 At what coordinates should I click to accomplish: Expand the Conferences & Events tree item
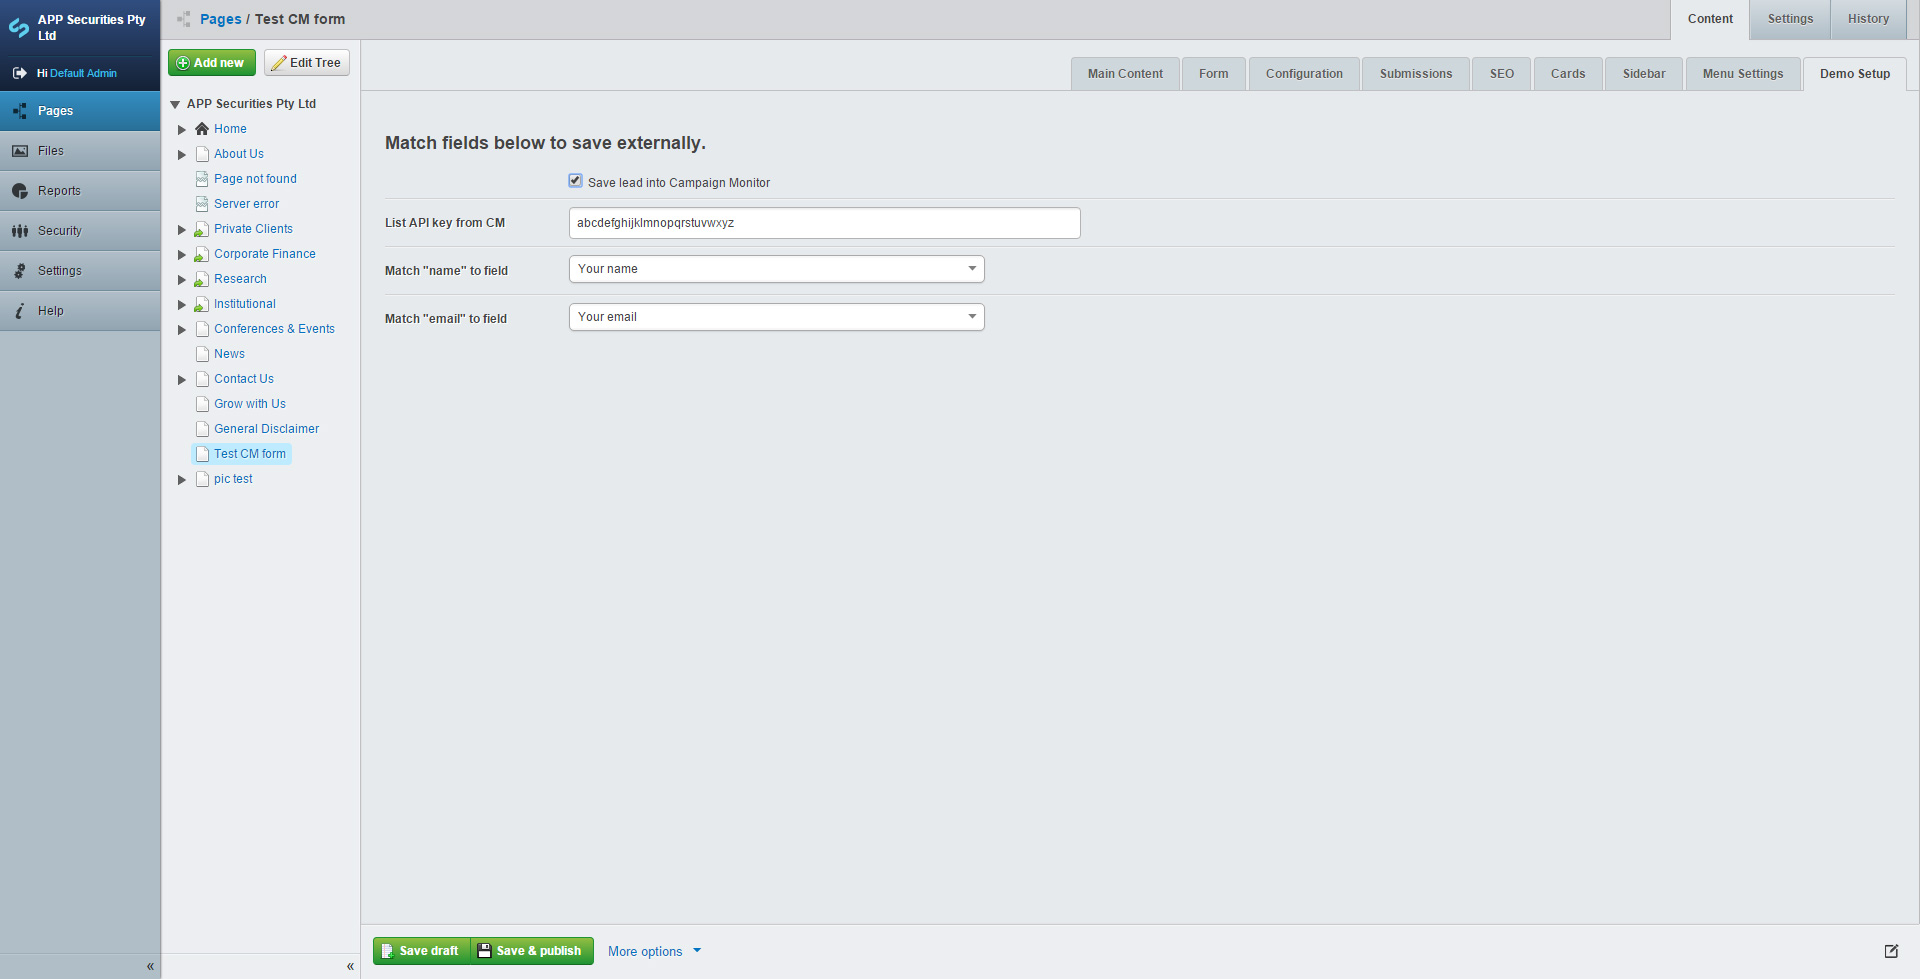(x=181, y=329)
